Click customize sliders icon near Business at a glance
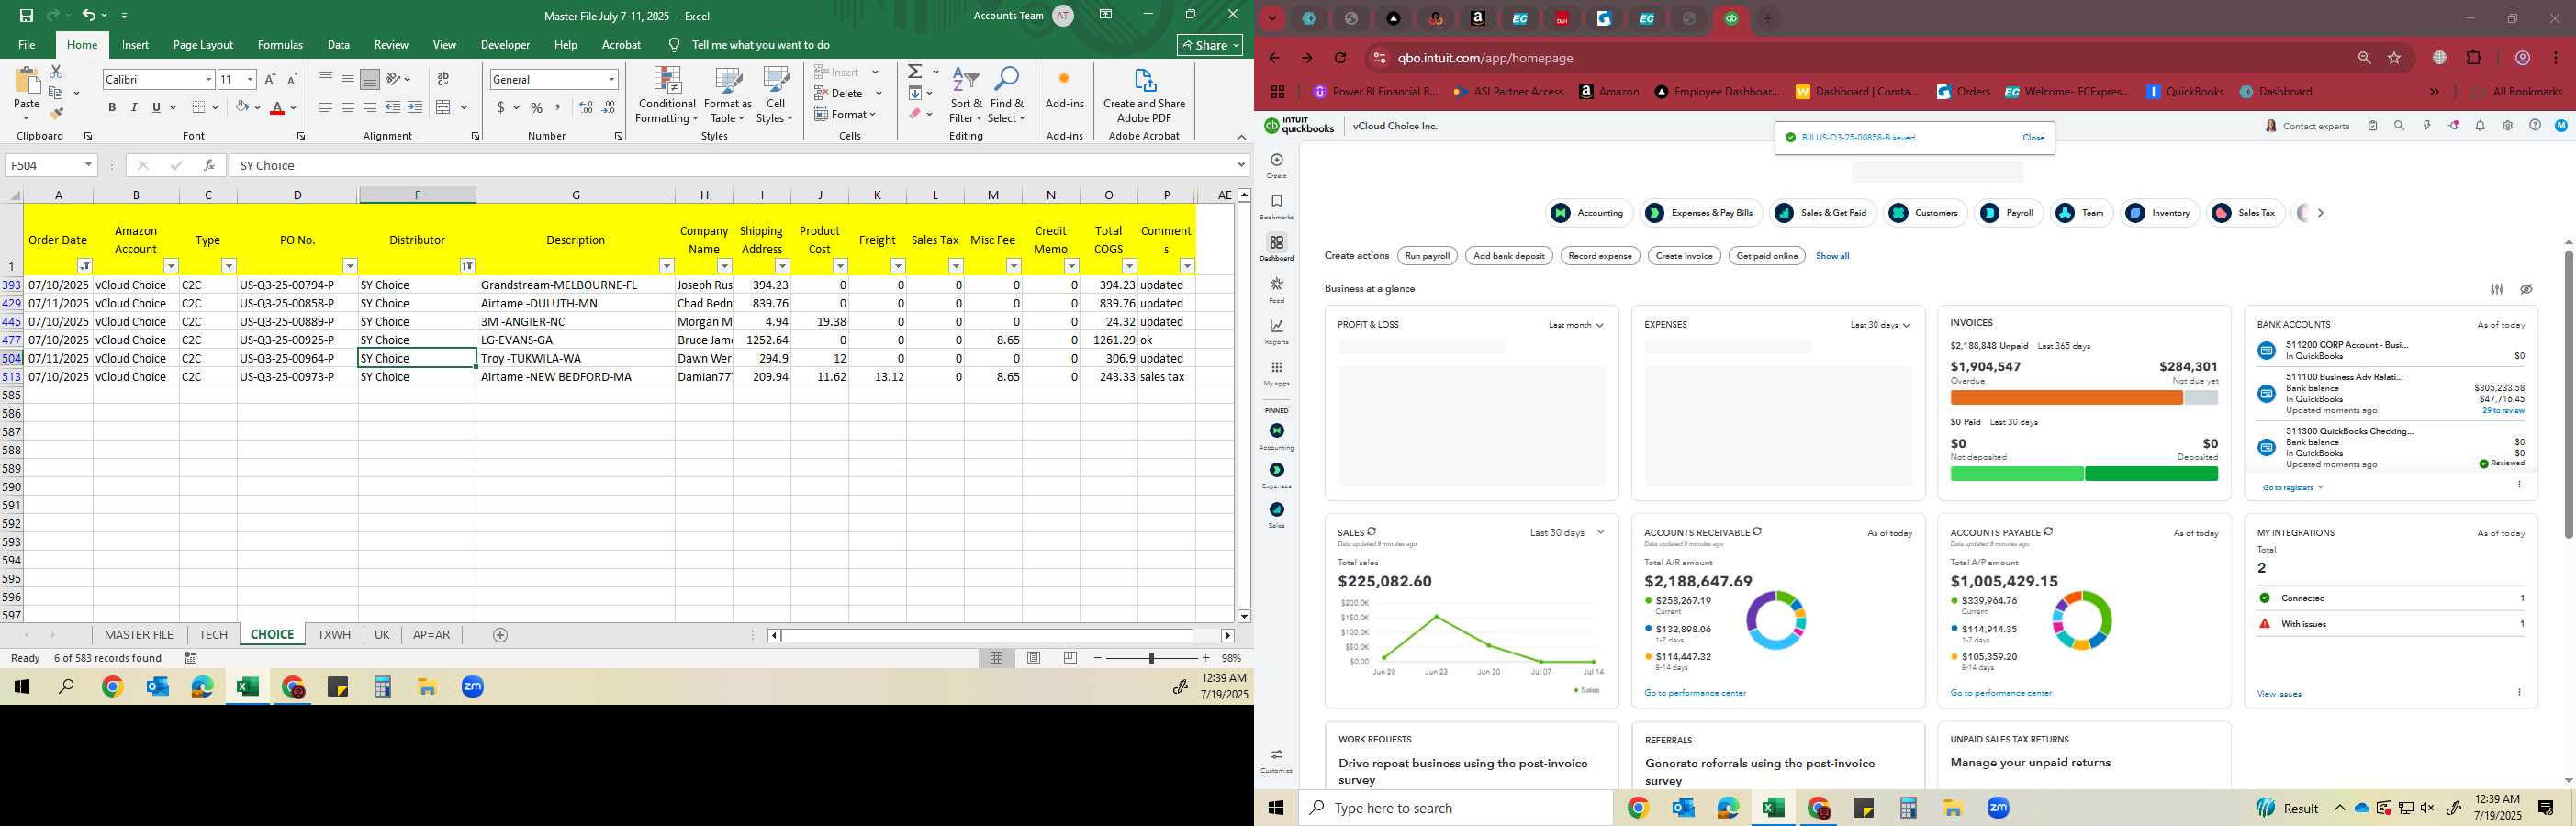The width and height of the screenshot is (2576, 826). pyautogui.click(x=2497, y=289)
